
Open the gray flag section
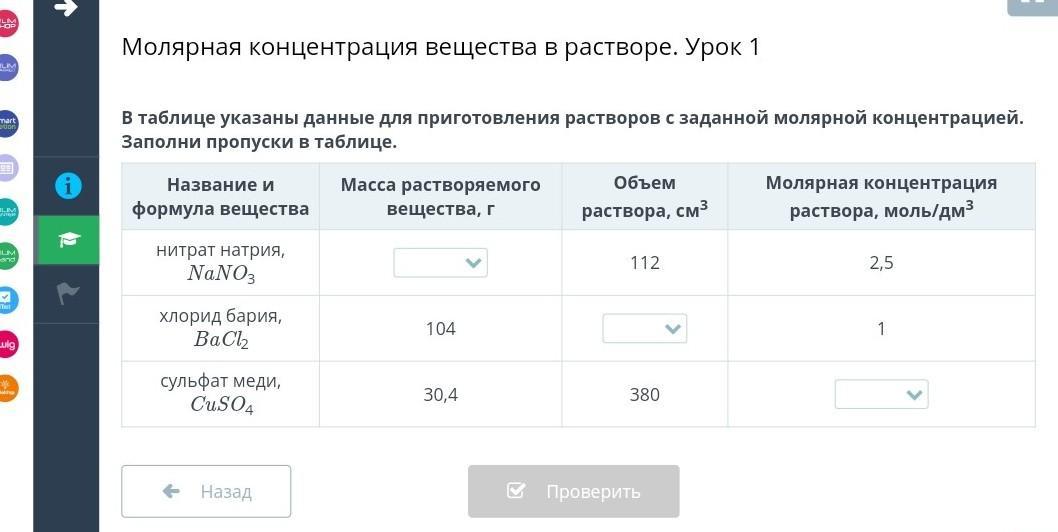pos(68,293)
